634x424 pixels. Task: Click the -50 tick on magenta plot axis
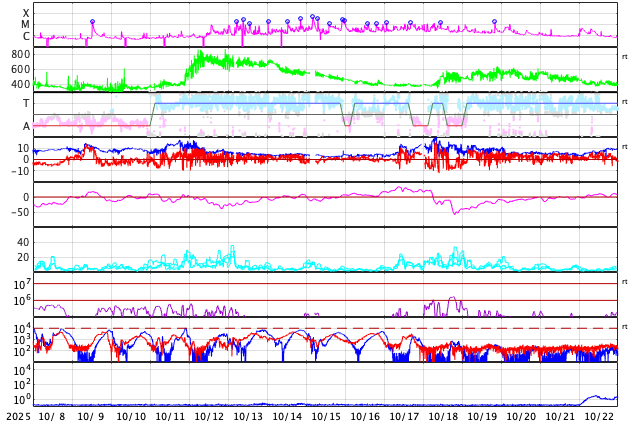pos(16,212)
